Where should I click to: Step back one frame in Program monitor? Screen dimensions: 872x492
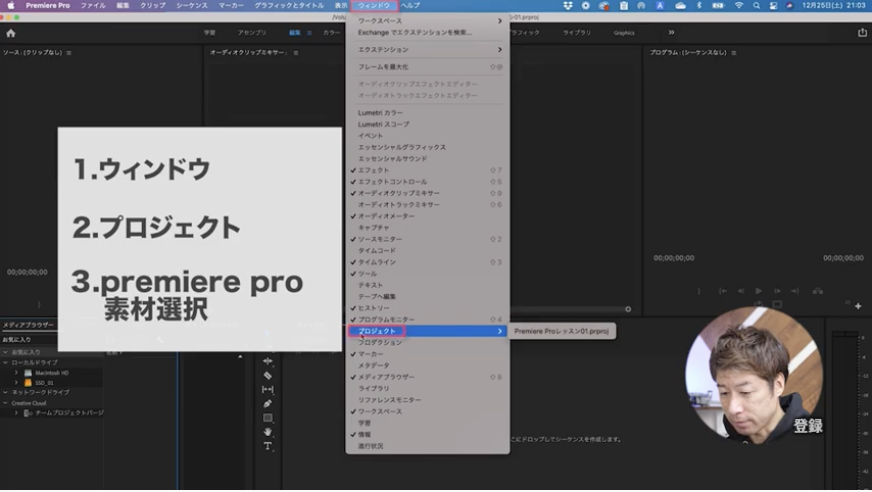[741, 291]
